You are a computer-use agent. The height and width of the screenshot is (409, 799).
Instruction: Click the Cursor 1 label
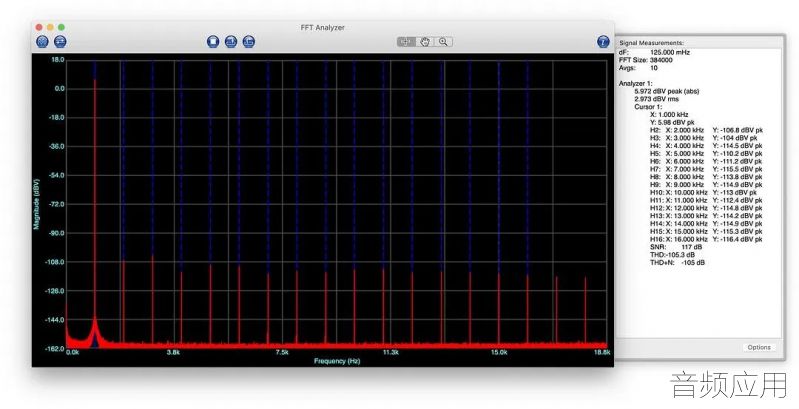647,107
